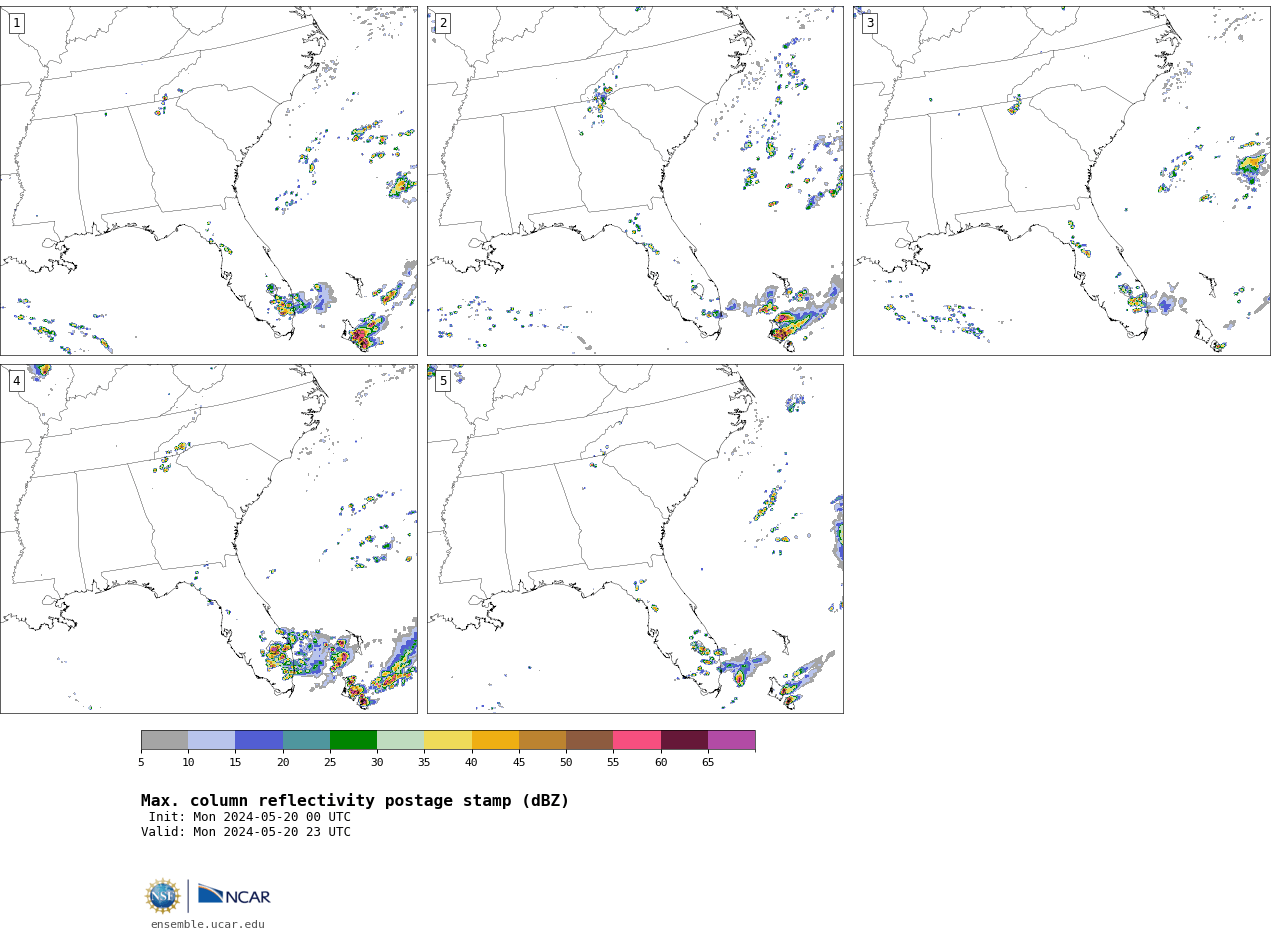Open the ensemble.ucar.edu link
Image resolution: width=1280 pixels, height=936 pixels.
(x=208, y=925)
